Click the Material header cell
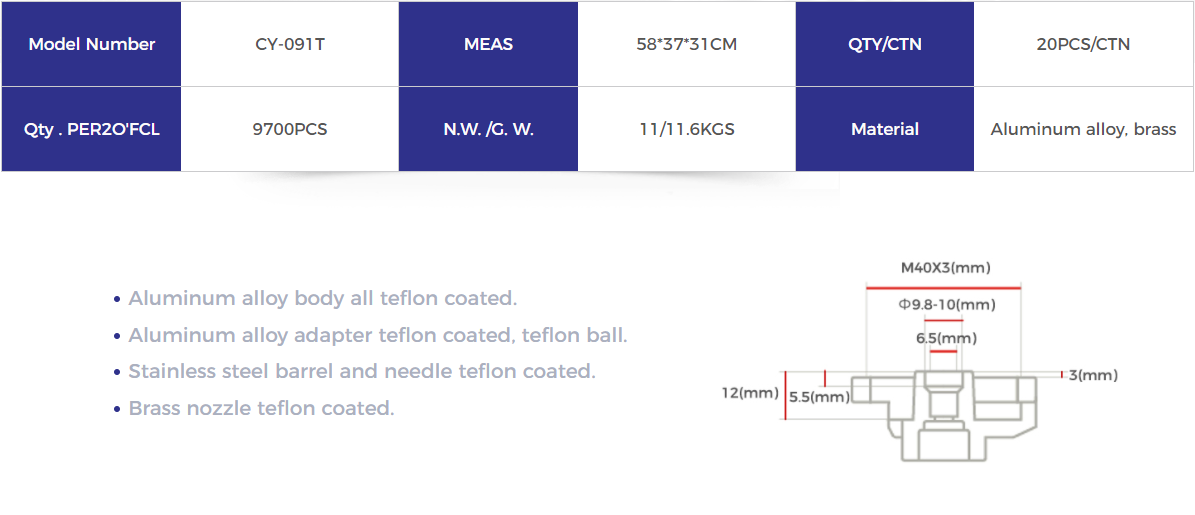 885,130
